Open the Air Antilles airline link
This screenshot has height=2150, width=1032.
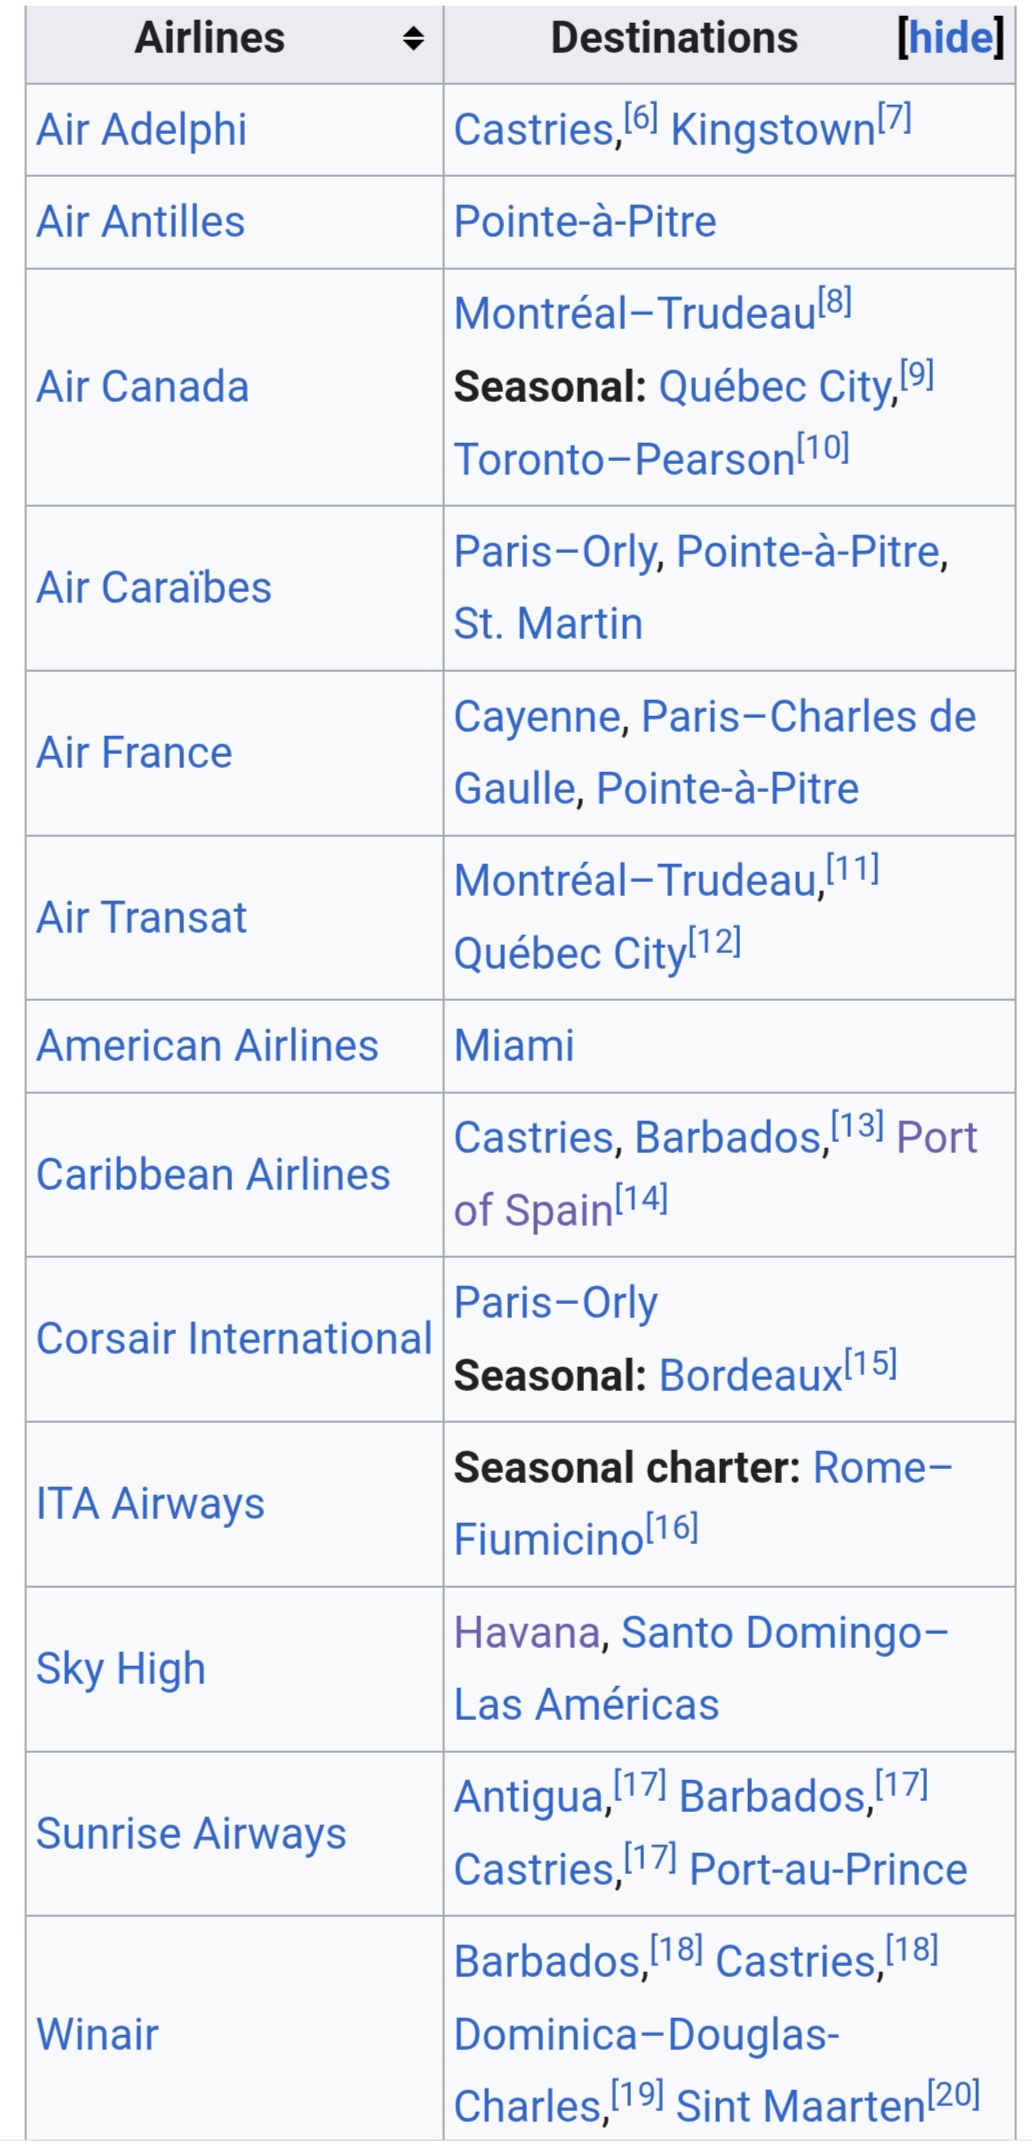tap(140, 222)
